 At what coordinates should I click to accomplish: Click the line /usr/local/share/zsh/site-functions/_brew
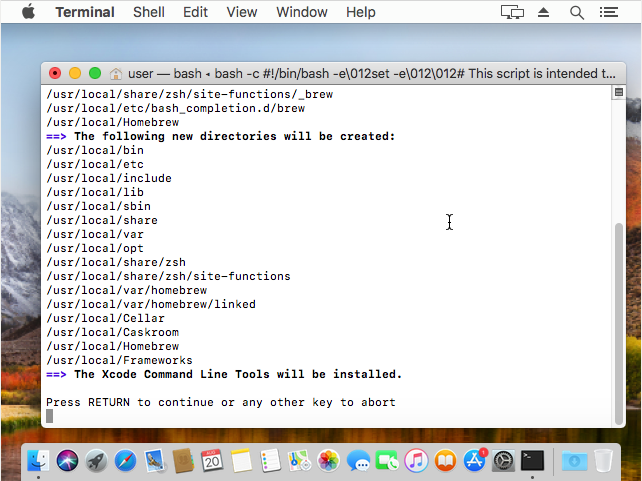(x=190, y=95)
